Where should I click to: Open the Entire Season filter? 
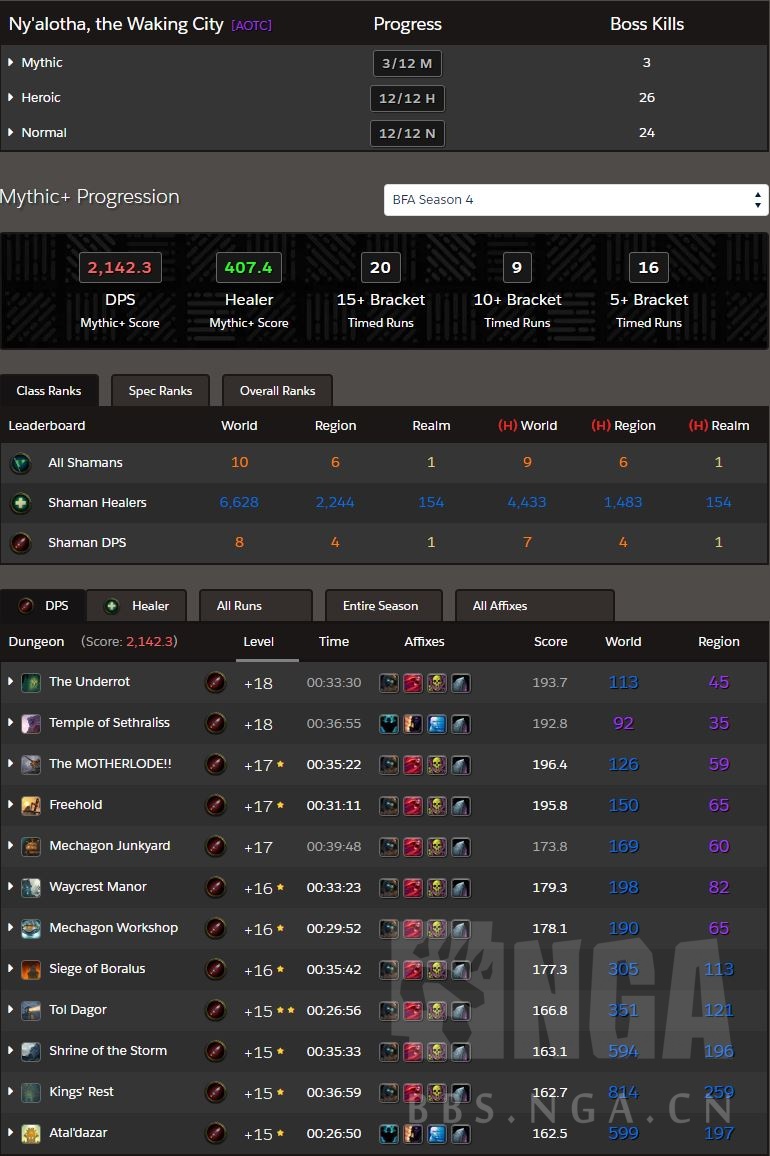381,606
